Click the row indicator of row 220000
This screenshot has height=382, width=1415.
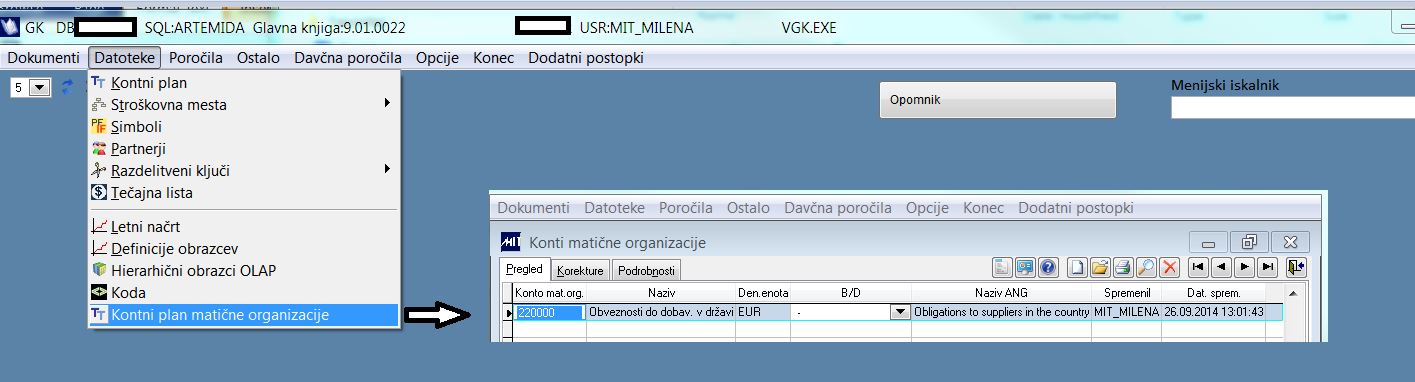point(508,312)
